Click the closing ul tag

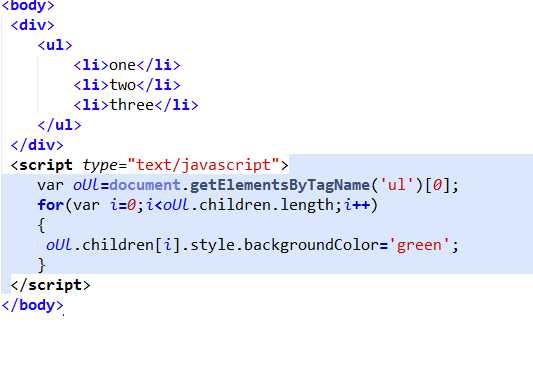(x=59, y=125)
